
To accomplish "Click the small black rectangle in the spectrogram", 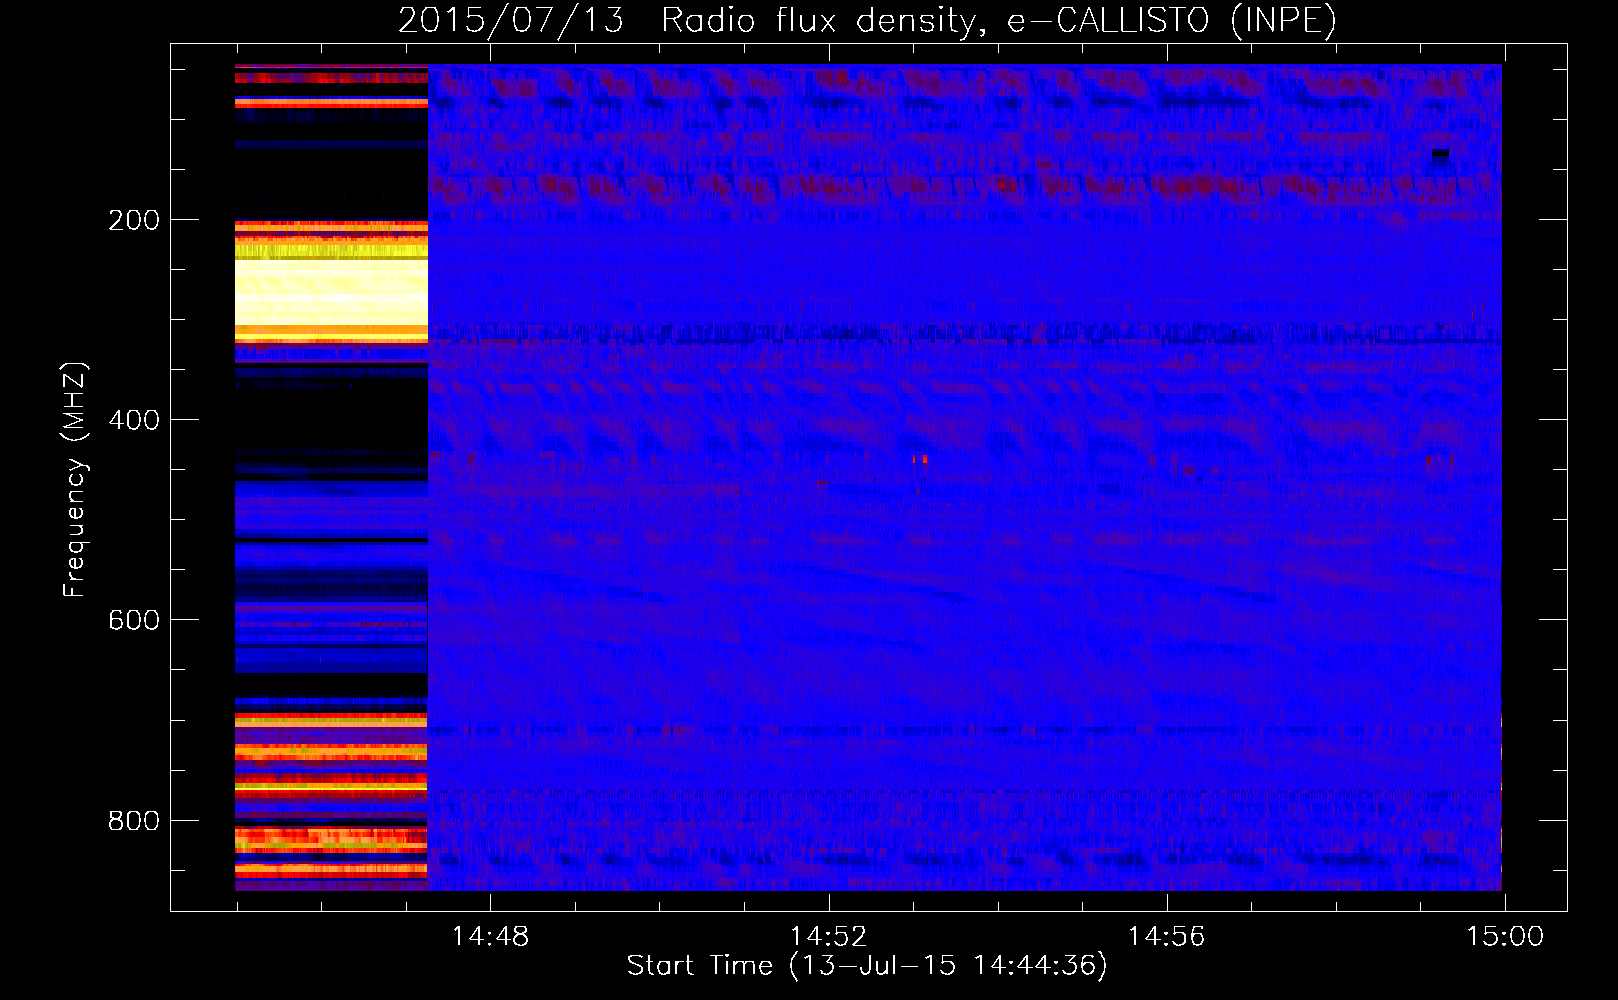I will tap(1440, 154).
